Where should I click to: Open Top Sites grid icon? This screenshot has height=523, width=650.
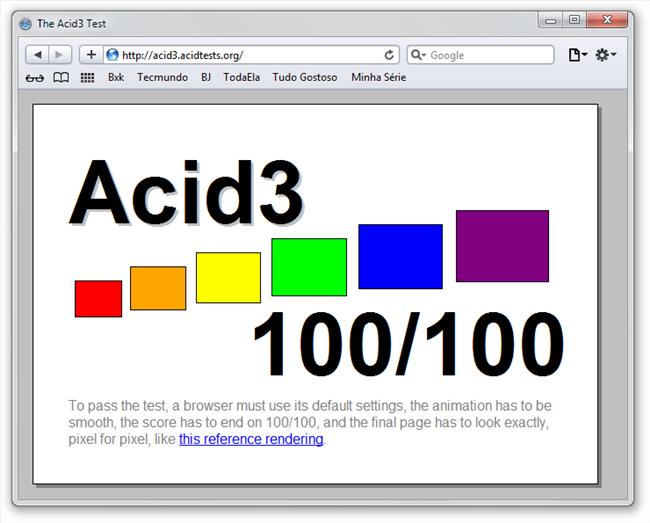click(x=87, y=78)
